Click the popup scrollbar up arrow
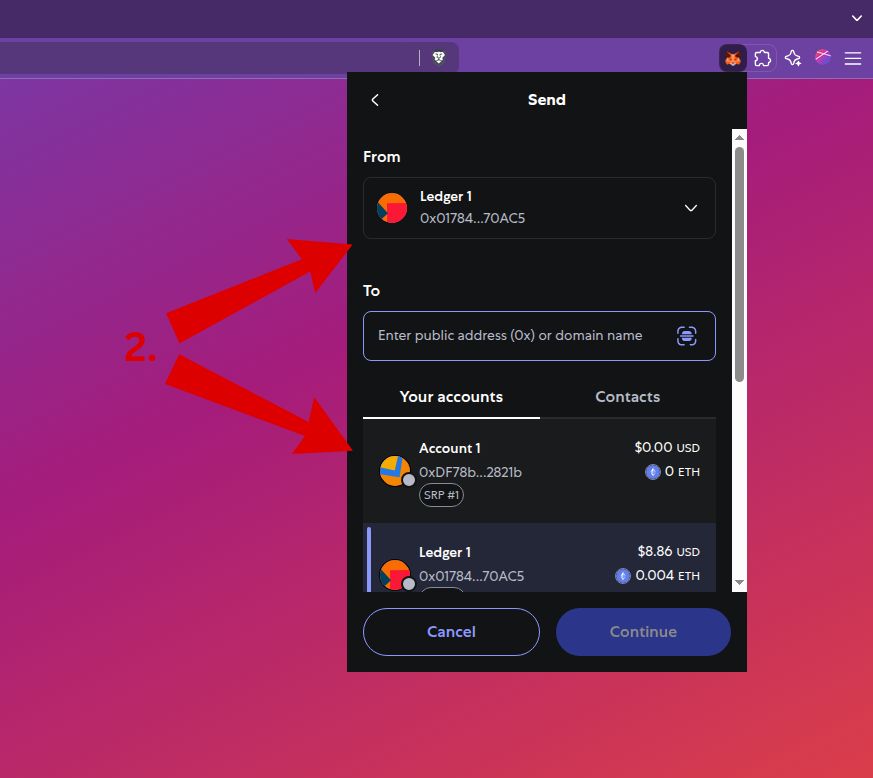This screenshot has height=778, width=873. [x=739, y=138]
